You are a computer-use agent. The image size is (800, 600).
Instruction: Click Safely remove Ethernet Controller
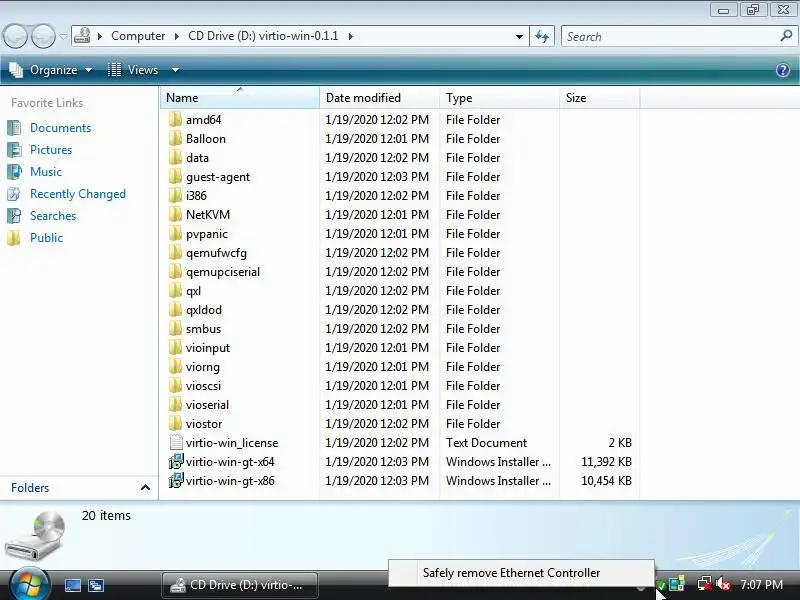pyautogui.click(x=511, y=573)
